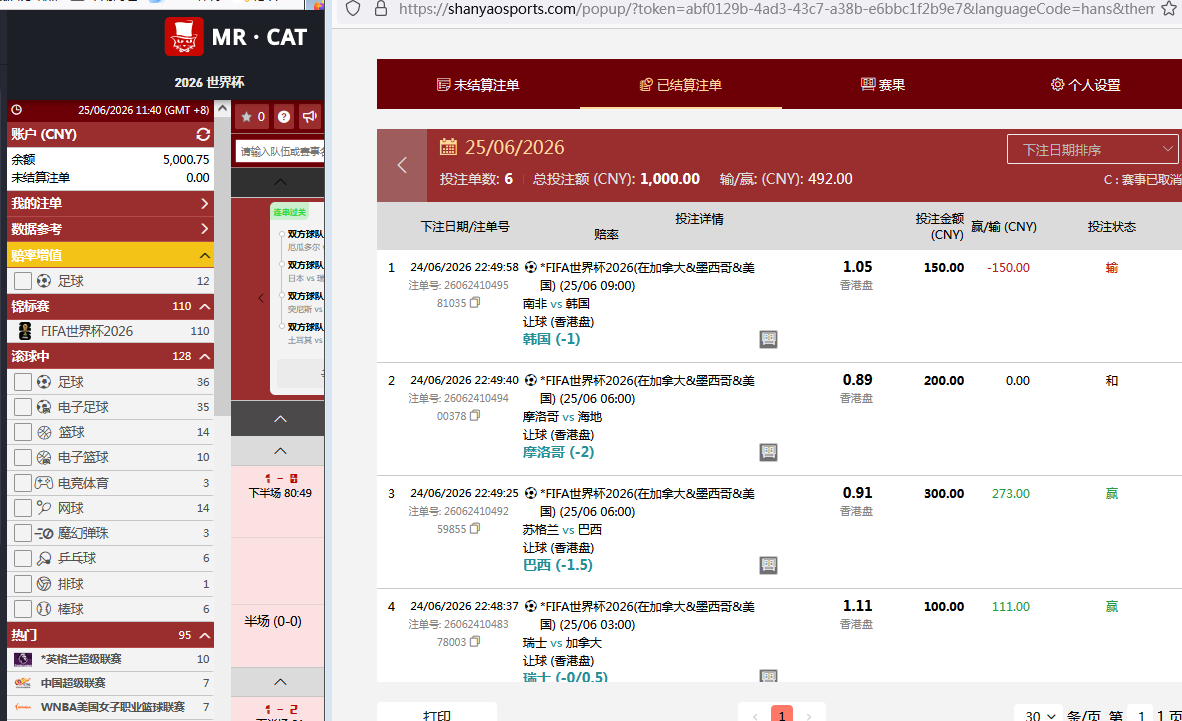Click browser URL address bar
This screenshot has height=721, width=1182.
click(x=776, y=9)
